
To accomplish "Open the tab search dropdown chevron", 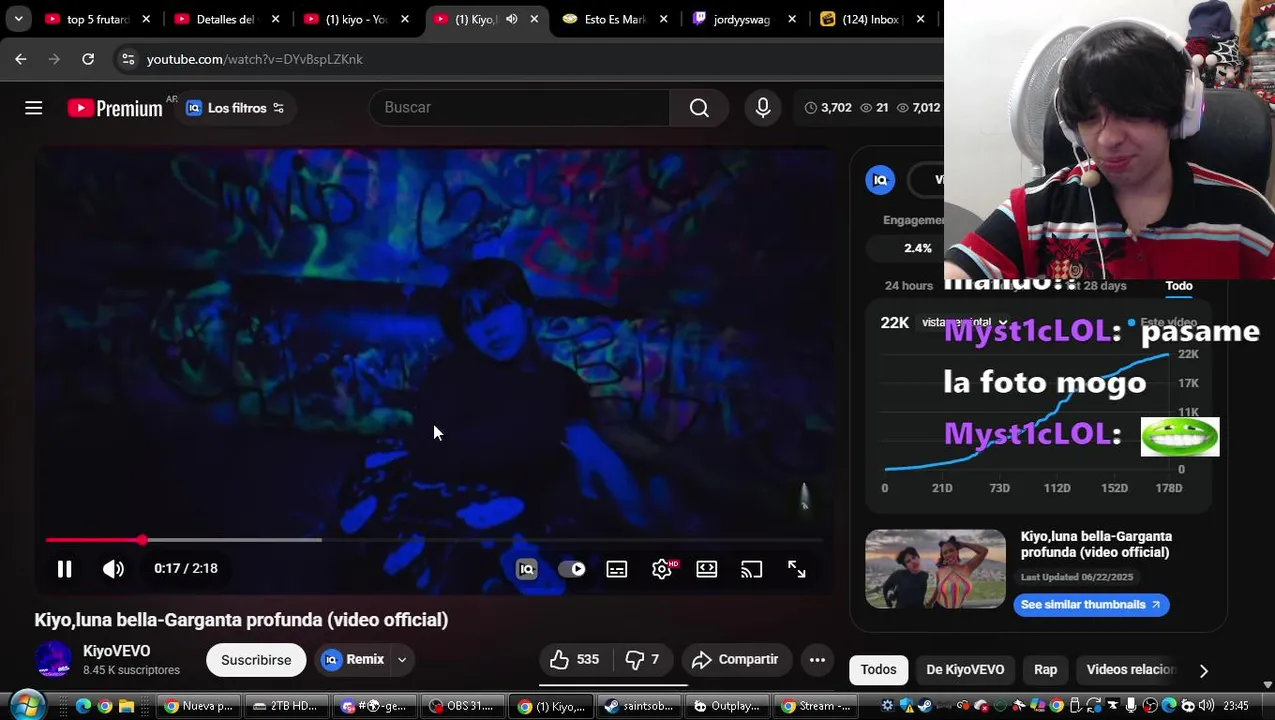I will coord(18,19).
